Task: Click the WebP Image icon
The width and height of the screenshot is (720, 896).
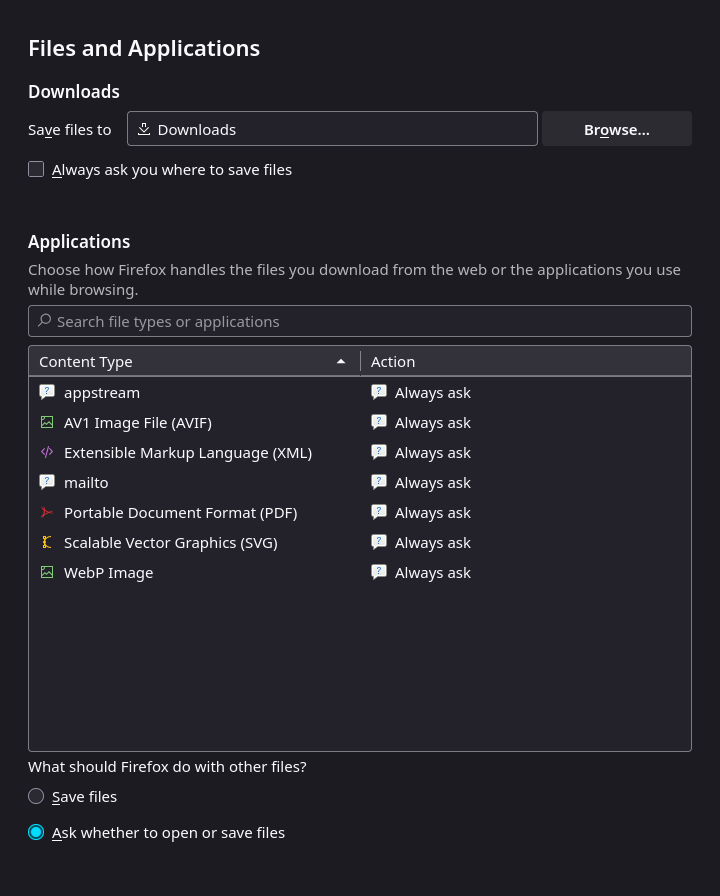Action: (x=47, y=572)
